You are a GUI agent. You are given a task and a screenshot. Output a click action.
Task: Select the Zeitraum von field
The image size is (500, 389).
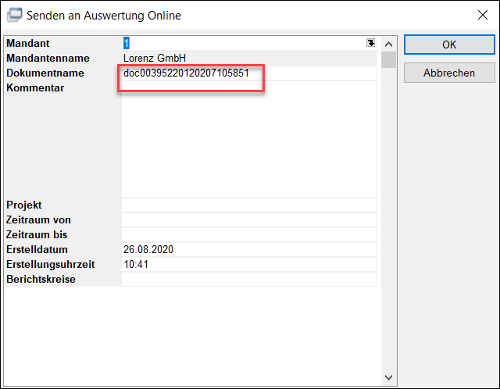click(249, 220)
